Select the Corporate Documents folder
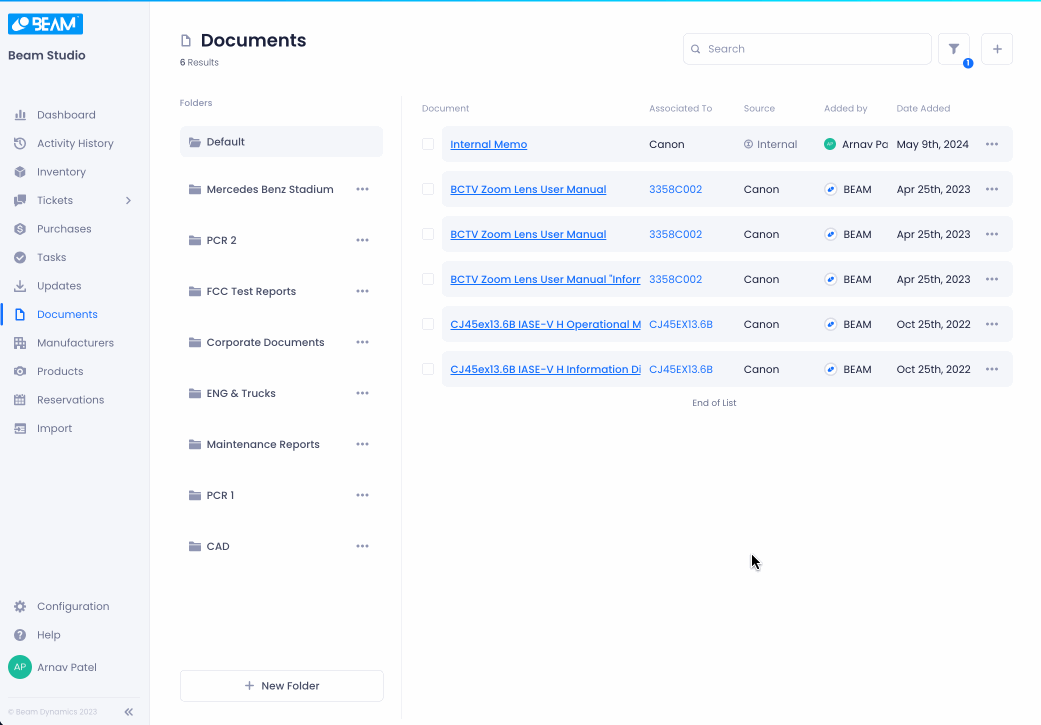Screen dimensions: 1041x725 pyautogui.click(x=265, y=343)
